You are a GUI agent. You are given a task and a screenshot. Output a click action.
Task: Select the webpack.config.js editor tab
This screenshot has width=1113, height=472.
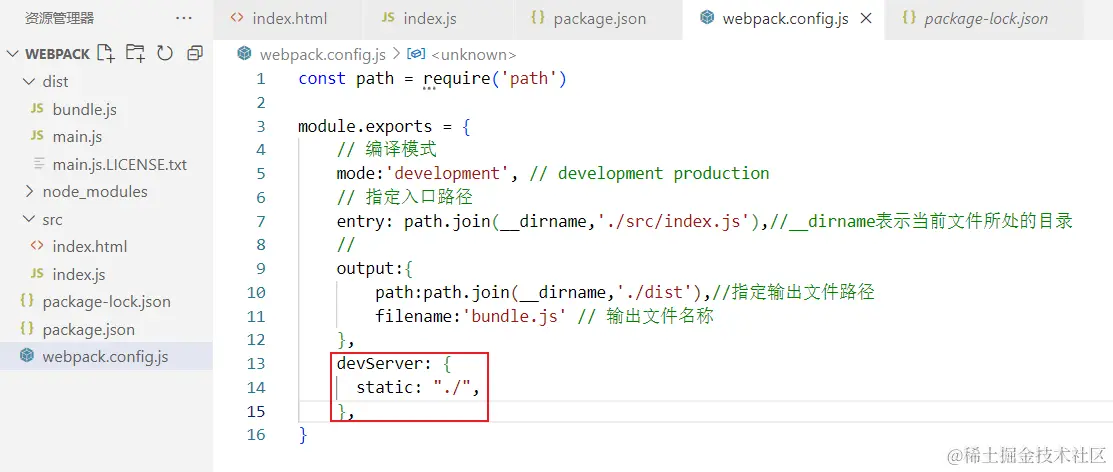pyautogui.click(x=784, y=19)
